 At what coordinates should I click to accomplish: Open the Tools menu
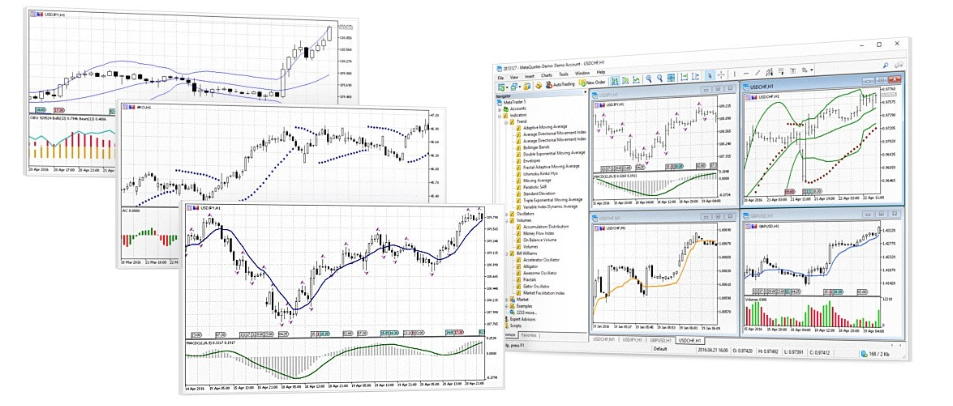pyautogui.click(x=563, y=75)
